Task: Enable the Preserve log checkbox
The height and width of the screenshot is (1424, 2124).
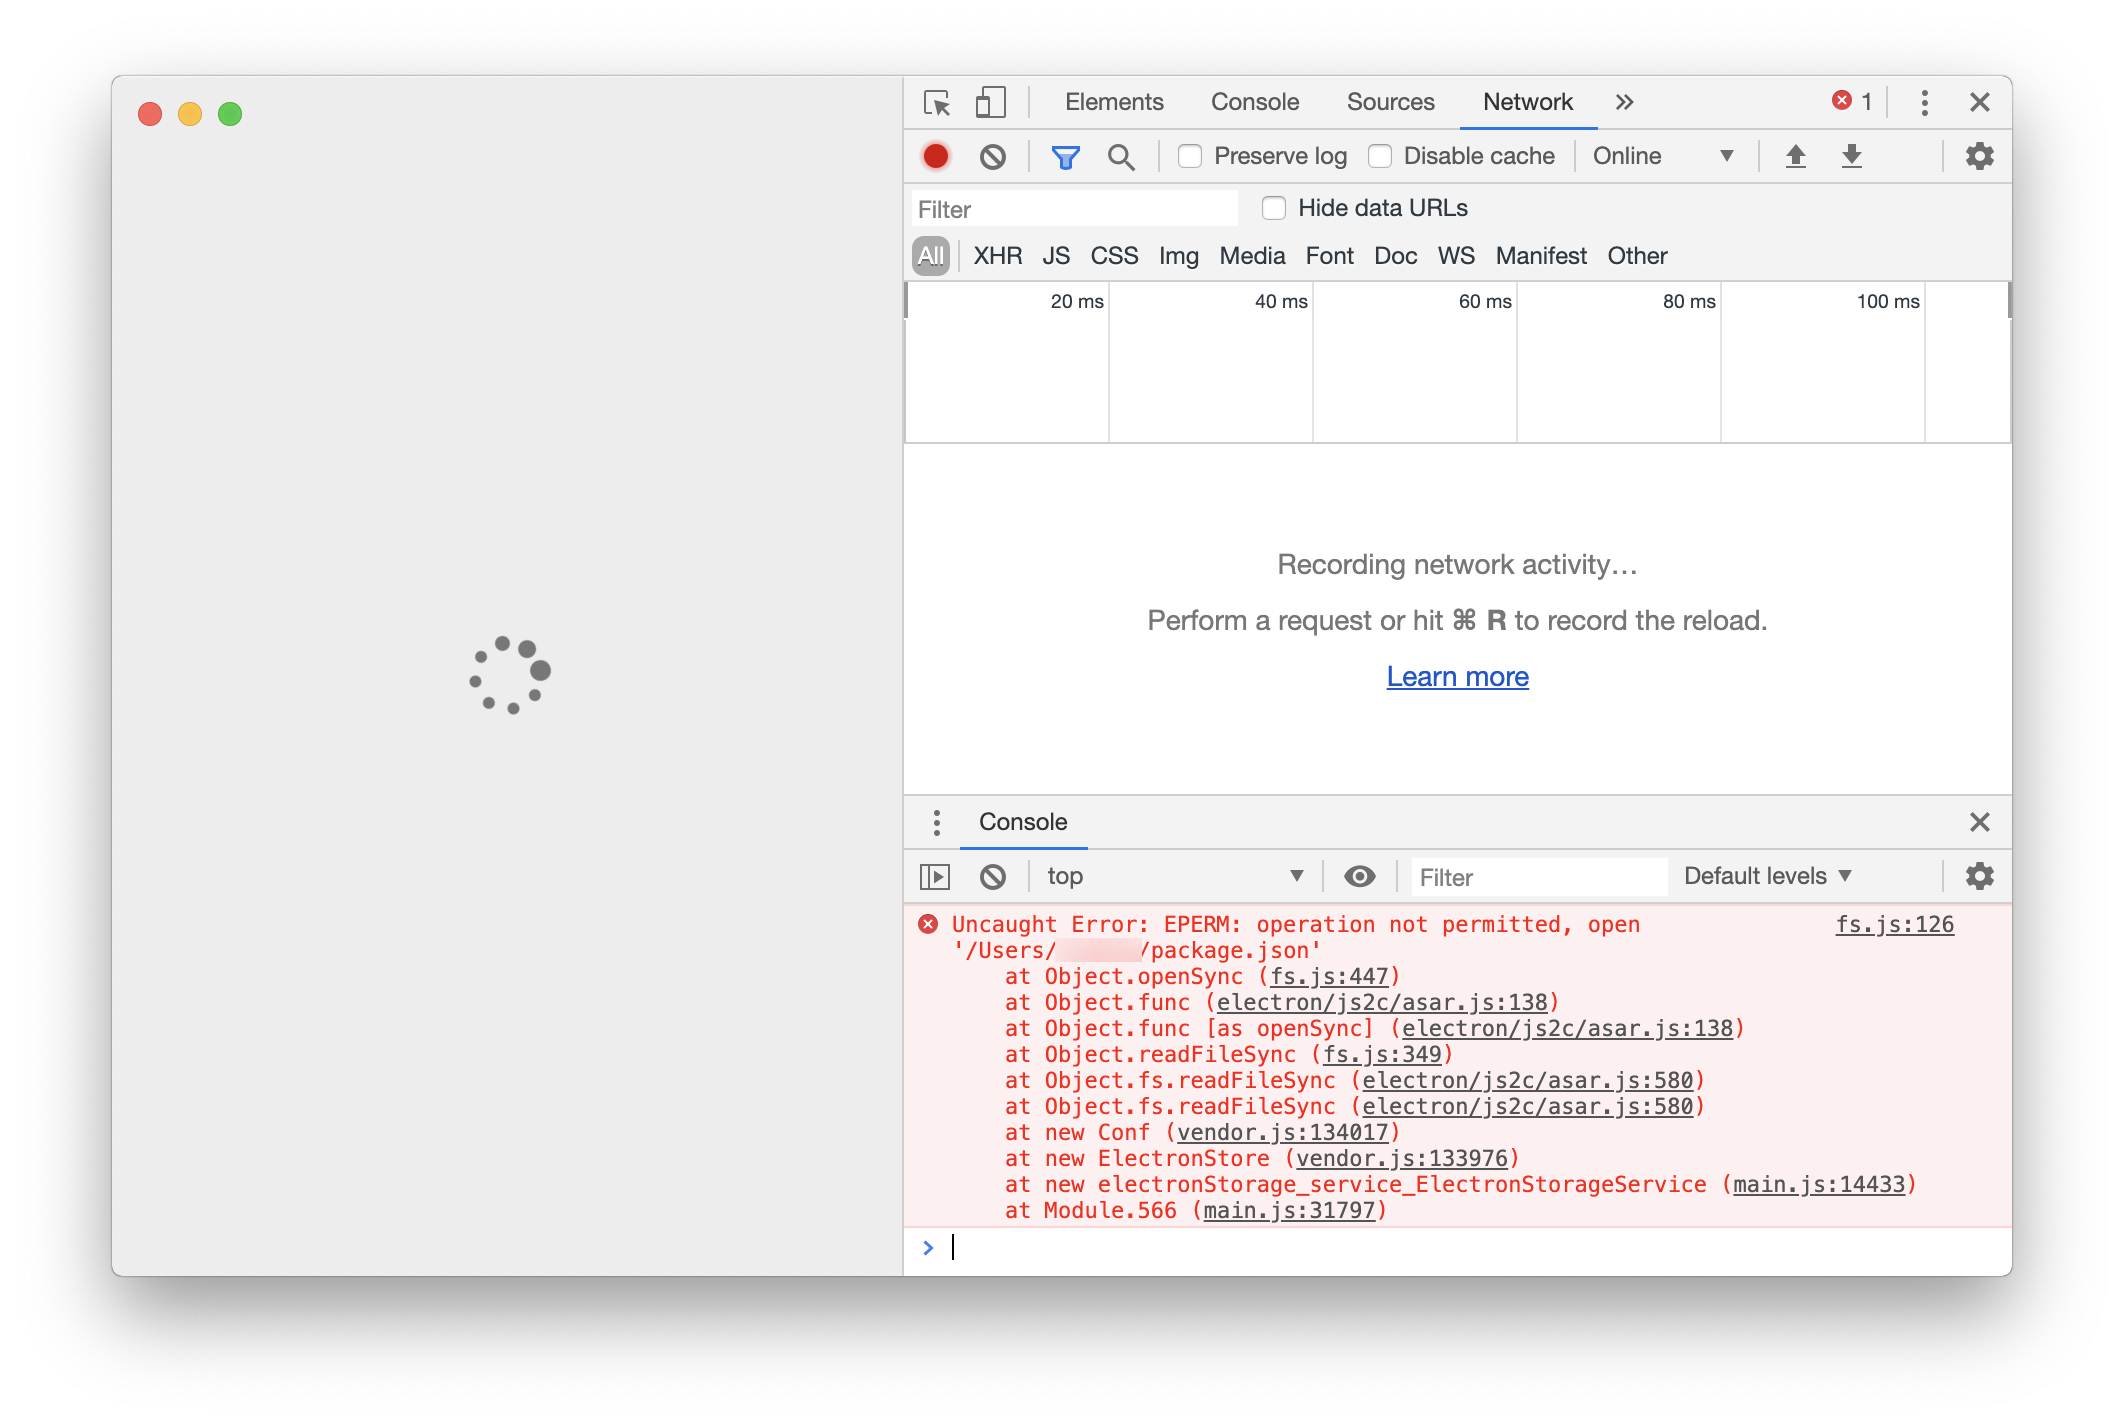Action: (1189, 156)
